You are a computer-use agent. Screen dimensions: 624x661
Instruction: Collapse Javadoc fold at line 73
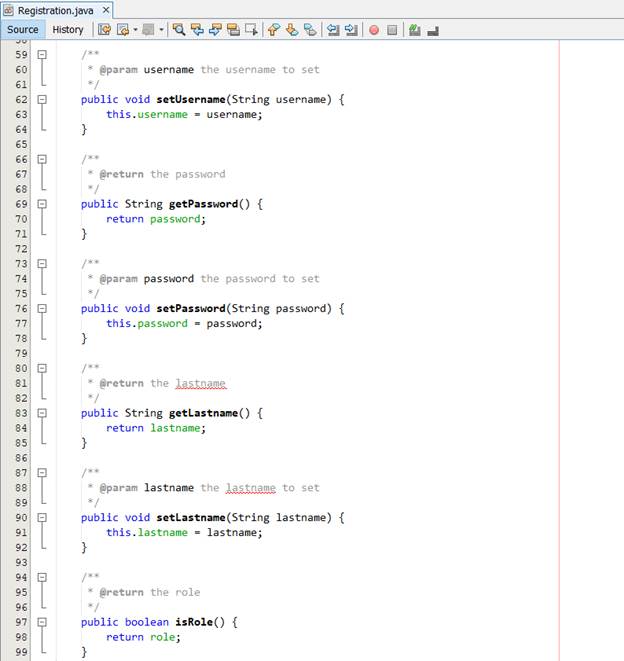click(42, 263)
